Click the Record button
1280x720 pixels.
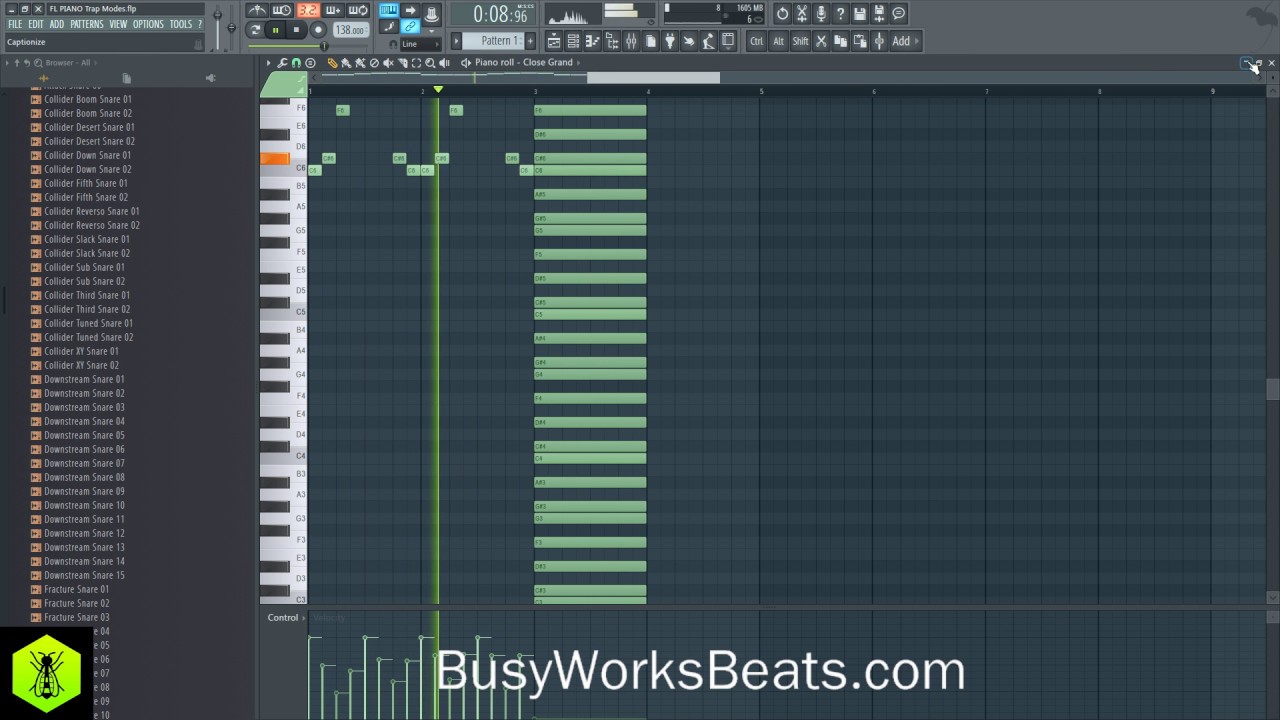(318, 30)
